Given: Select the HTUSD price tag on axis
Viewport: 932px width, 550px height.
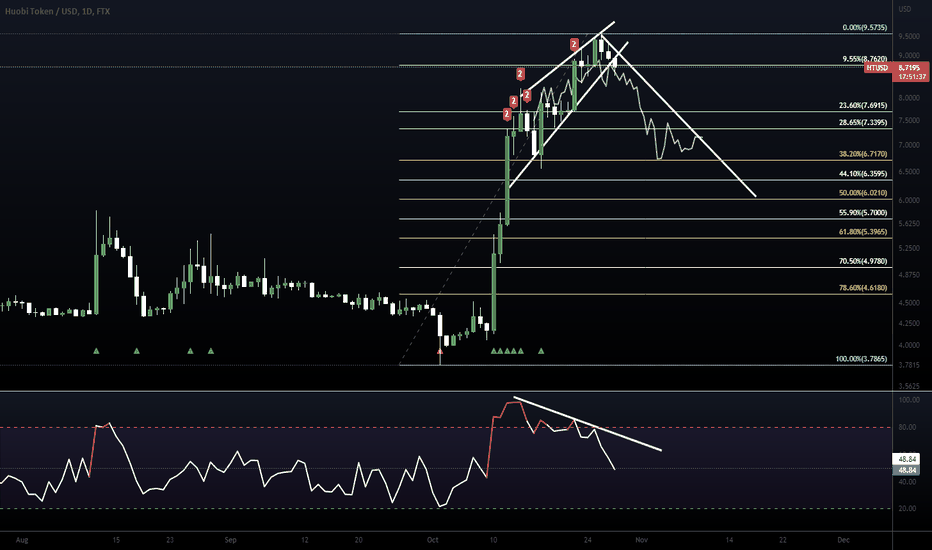Looking at the screenshot, I should [877, 68].
